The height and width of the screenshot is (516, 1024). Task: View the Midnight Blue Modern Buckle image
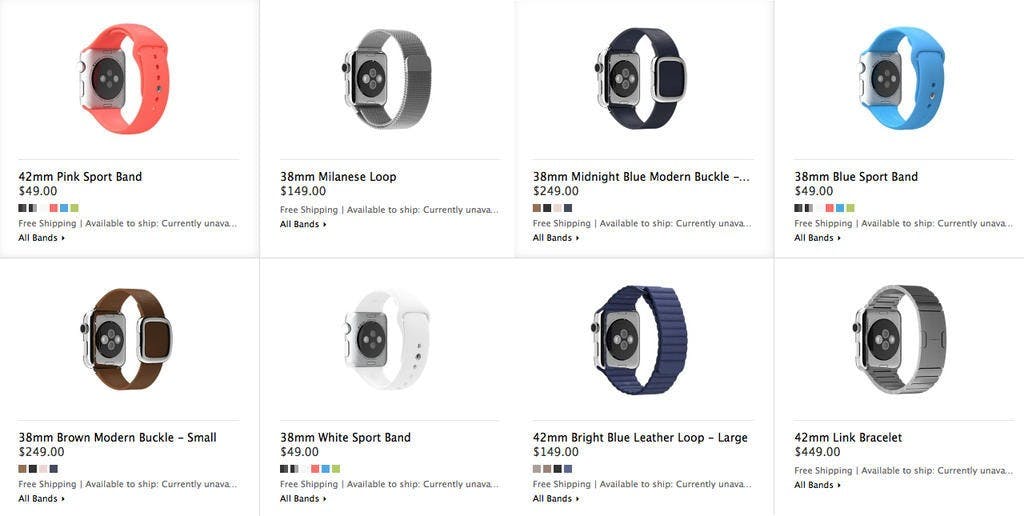[641, 78]
